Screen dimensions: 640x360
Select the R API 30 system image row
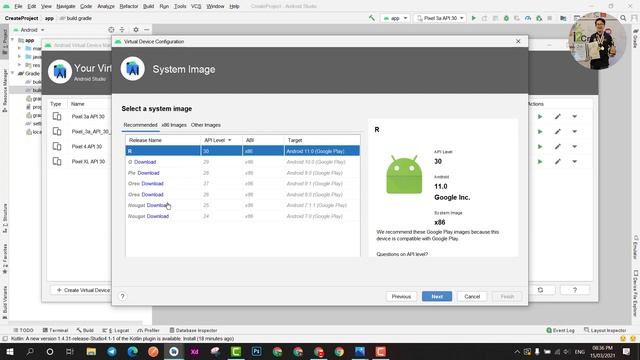242,151
